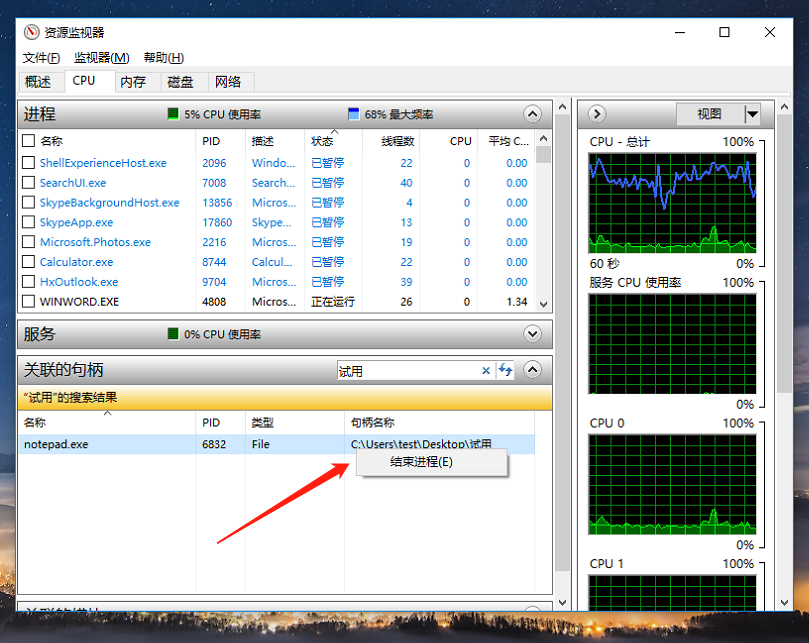Click the 视图 button

709,114
